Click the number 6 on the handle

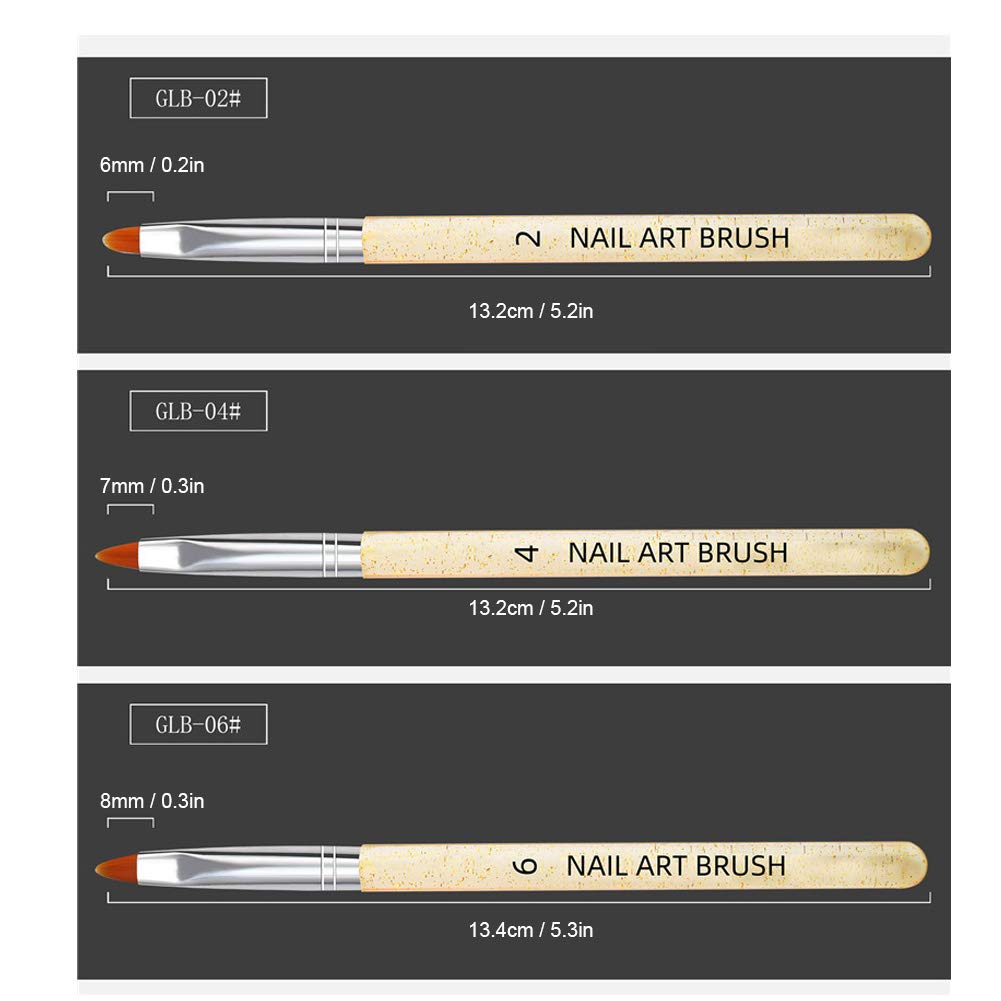click(525, 866)
